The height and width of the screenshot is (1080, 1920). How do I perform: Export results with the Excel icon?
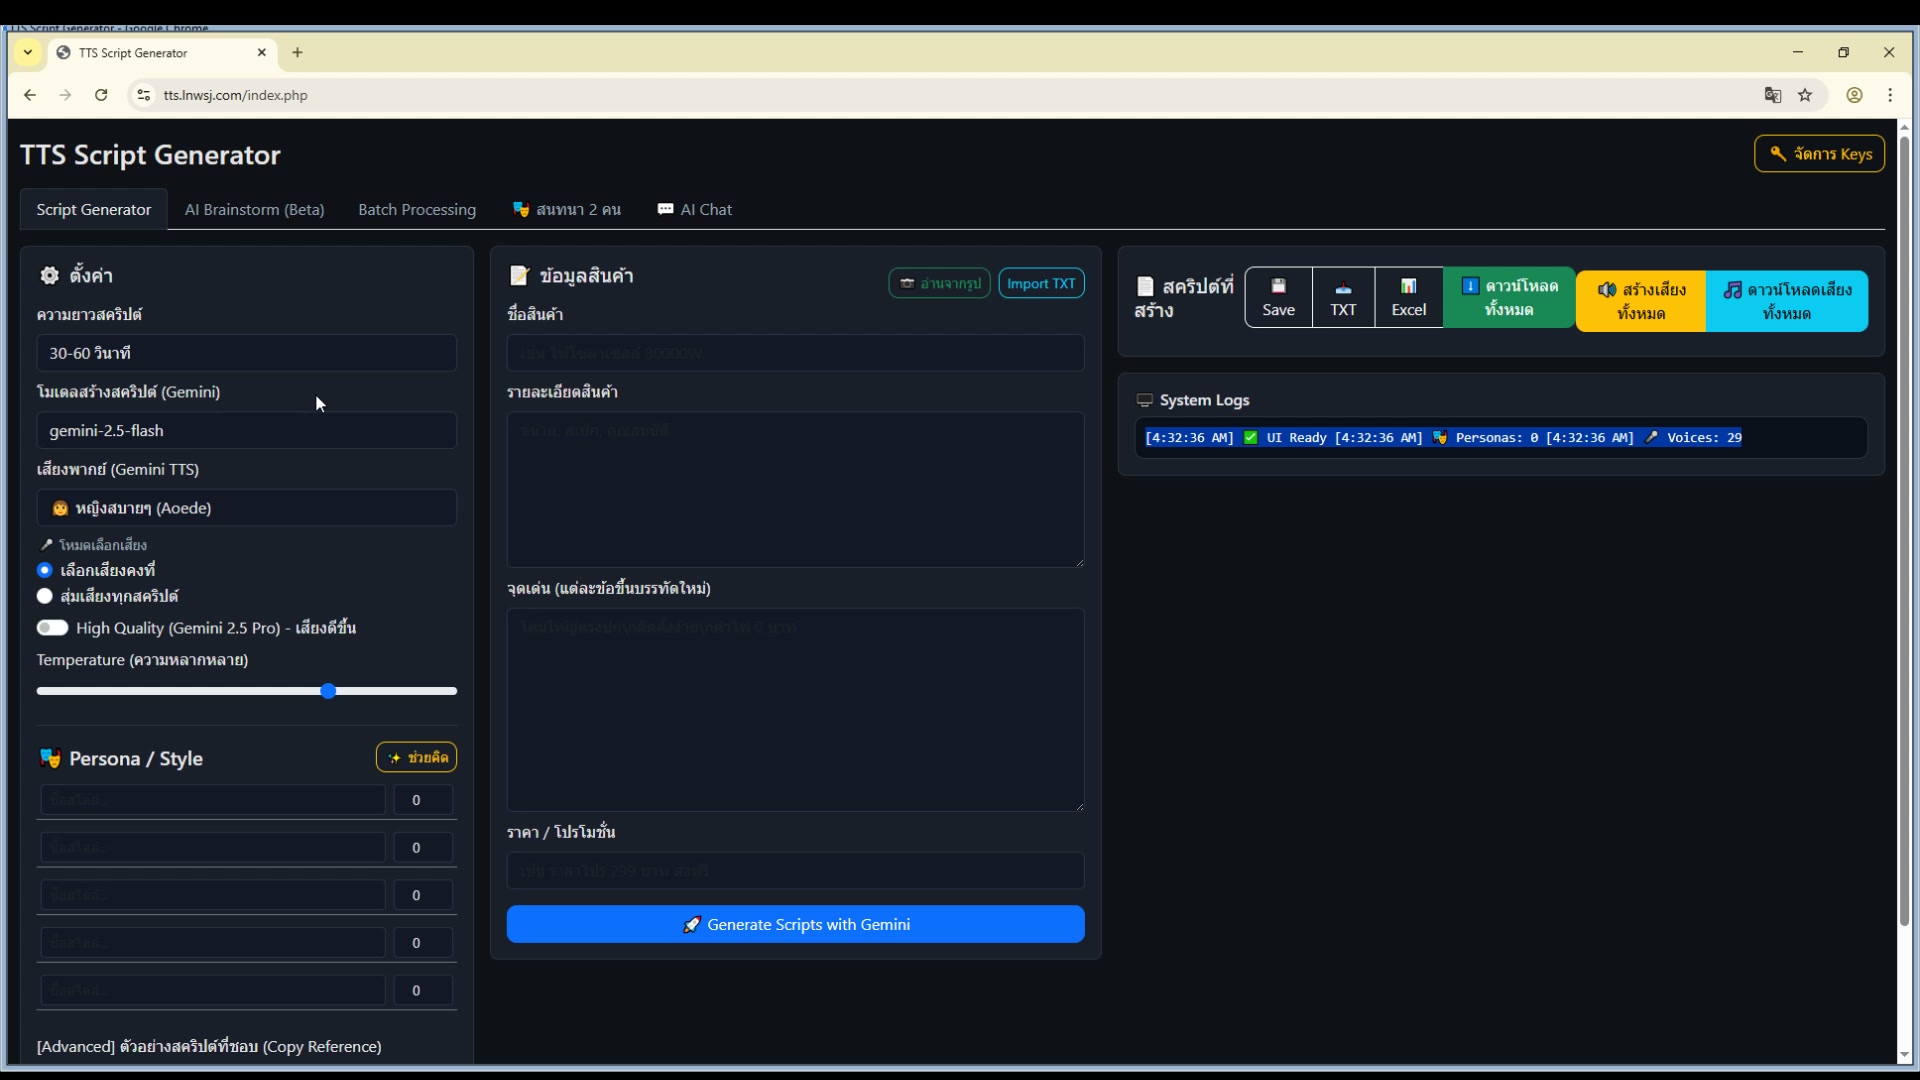(x=1408, y=297)
